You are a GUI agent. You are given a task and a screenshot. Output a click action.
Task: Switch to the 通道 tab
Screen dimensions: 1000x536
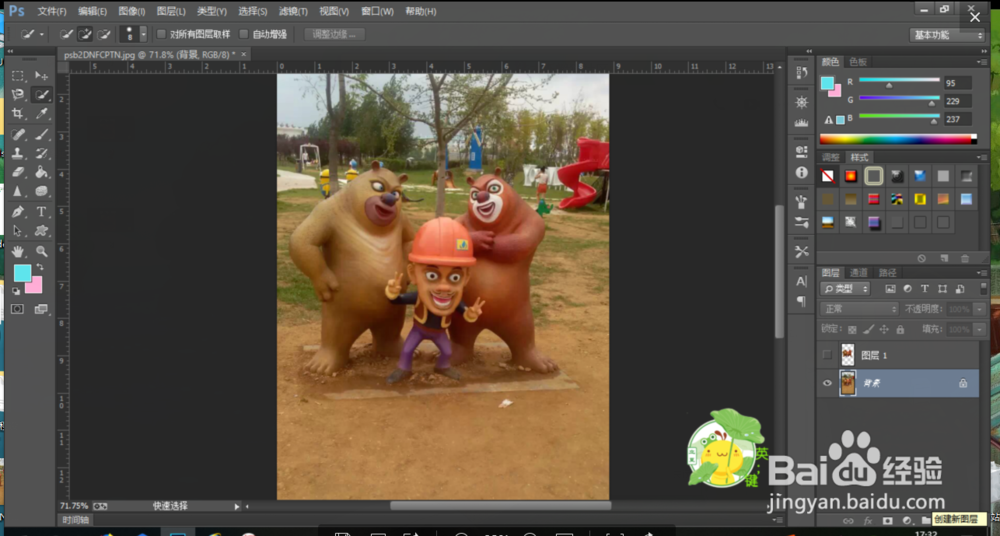(x=859, y=272)
